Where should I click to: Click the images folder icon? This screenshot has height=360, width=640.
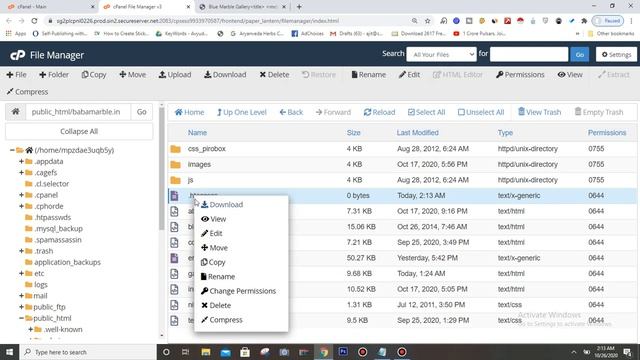[x=176, y=164]
